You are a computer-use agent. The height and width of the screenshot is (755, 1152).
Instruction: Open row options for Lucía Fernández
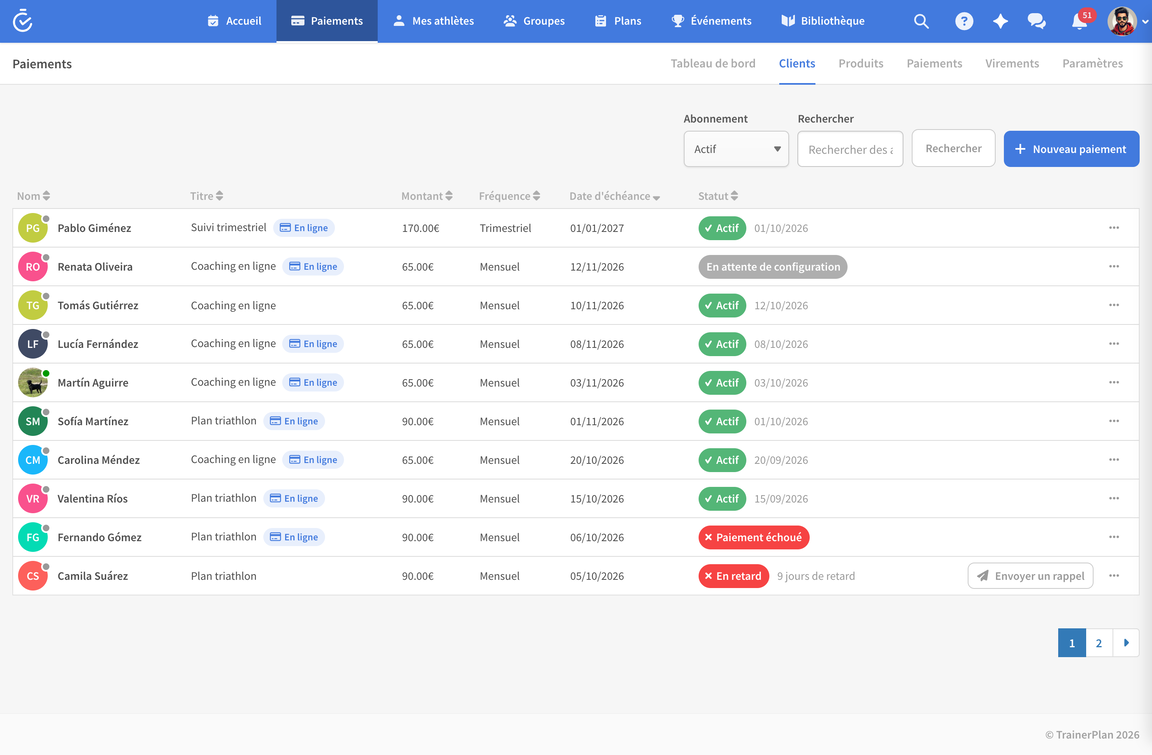point(1114,344)
